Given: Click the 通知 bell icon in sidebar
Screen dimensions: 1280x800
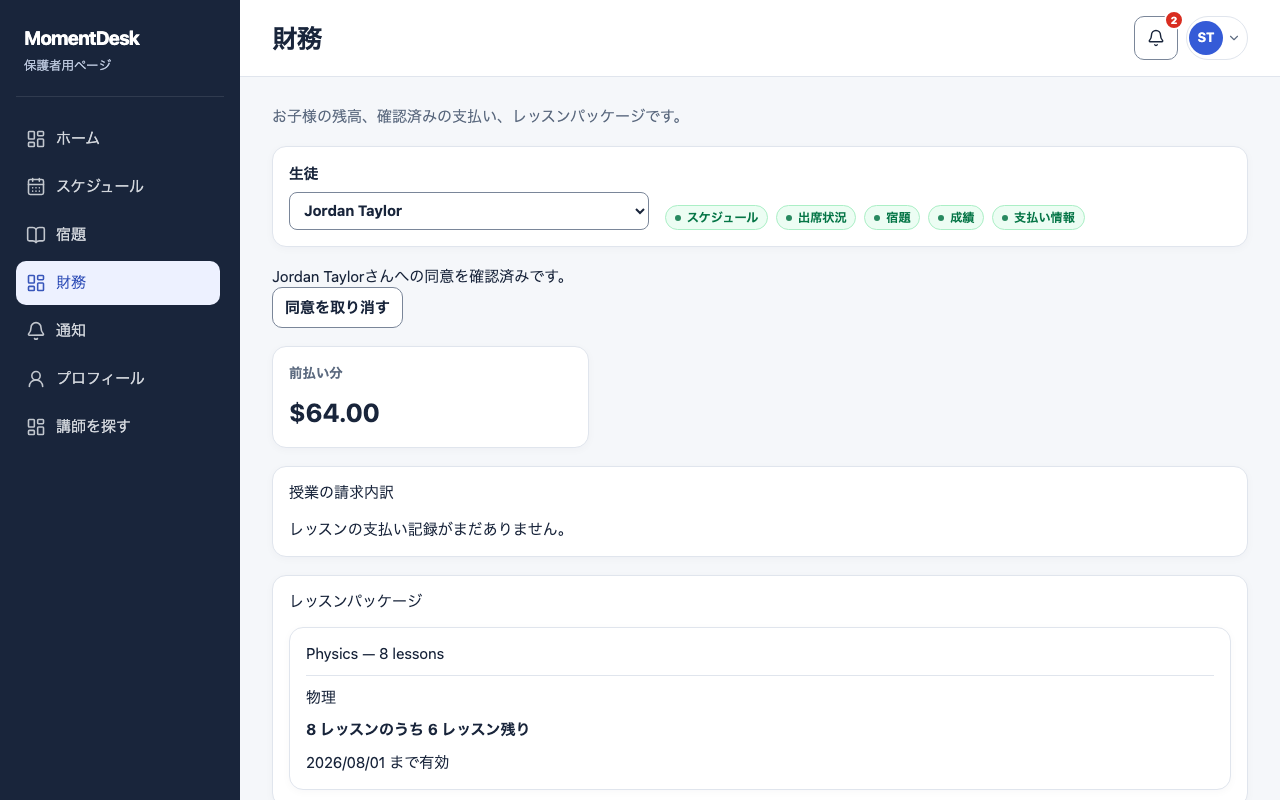Looking at the screenshot, I should pos(36,331).
